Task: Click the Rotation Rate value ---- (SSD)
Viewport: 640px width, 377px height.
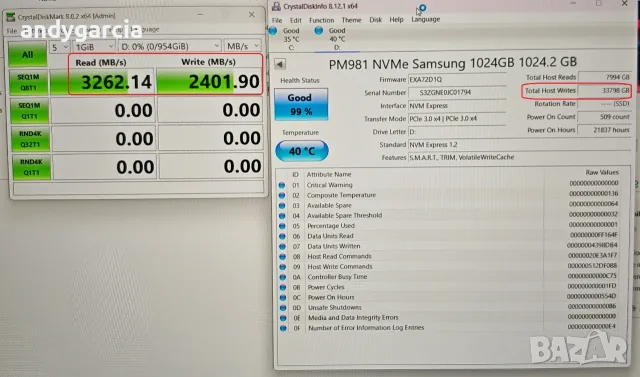Action: point(605,104)
